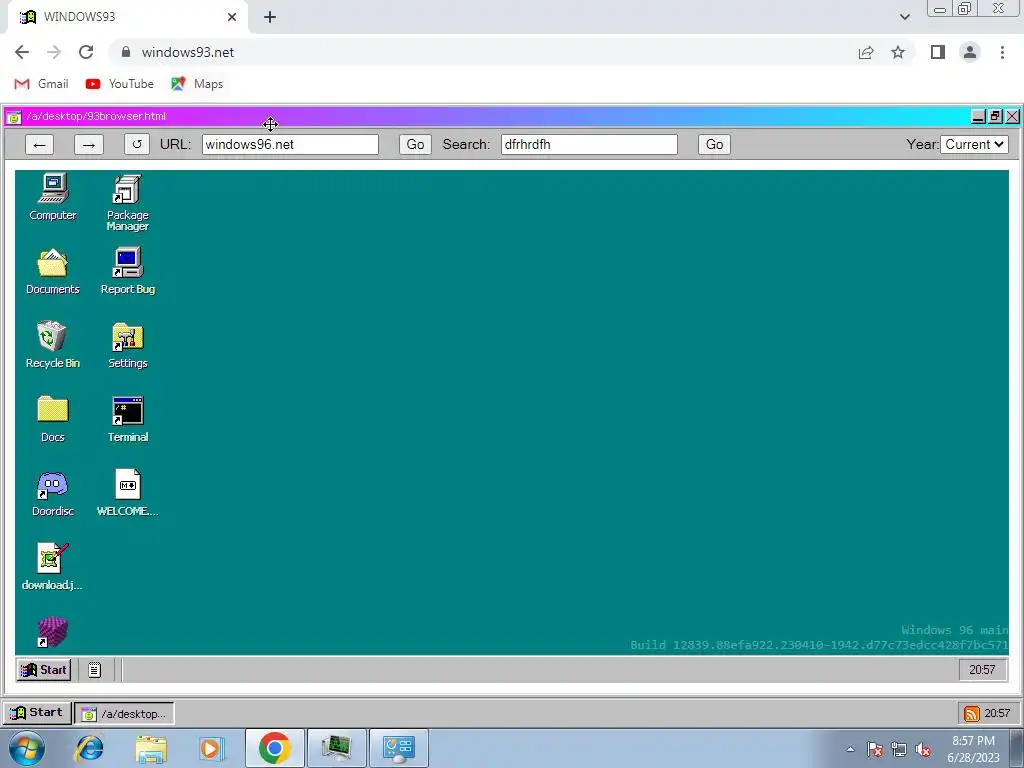
Task: Expand the Chrome tab search chevron
Action: (x=904, y=17)
